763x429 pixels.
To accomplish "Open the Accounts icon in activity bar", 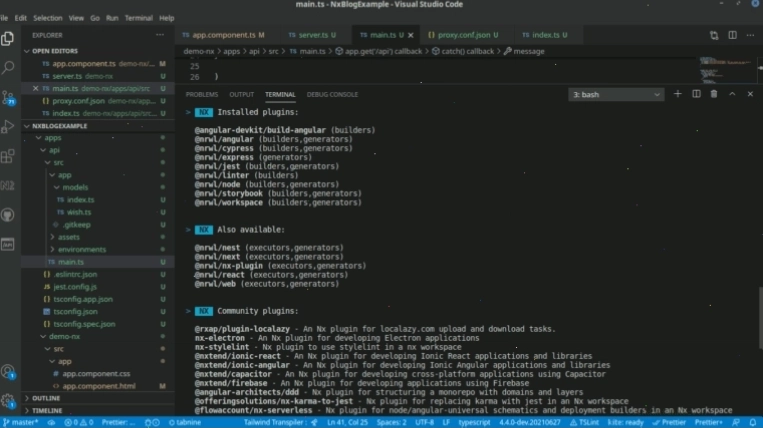I will [8, 372].
